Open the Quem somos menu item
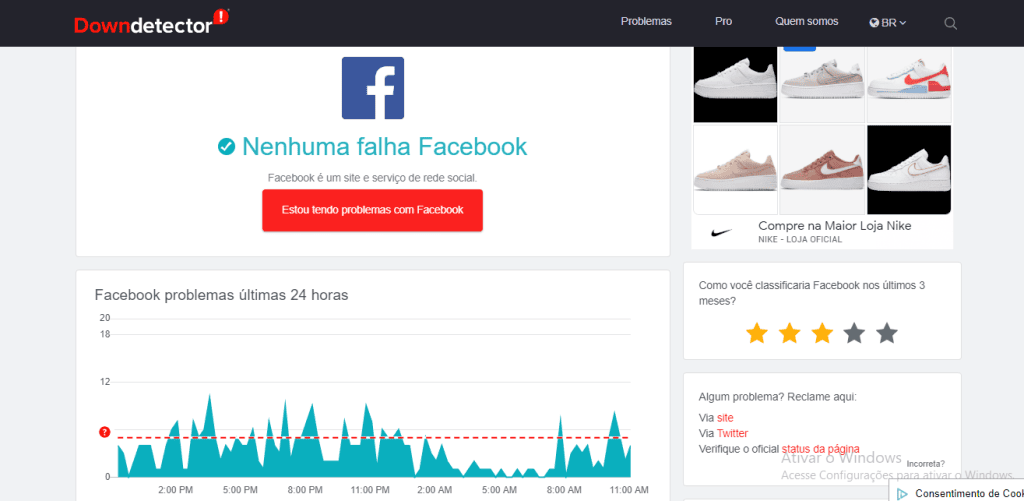The width and height of the screenshot is (1024, 501). pos(807,21)
